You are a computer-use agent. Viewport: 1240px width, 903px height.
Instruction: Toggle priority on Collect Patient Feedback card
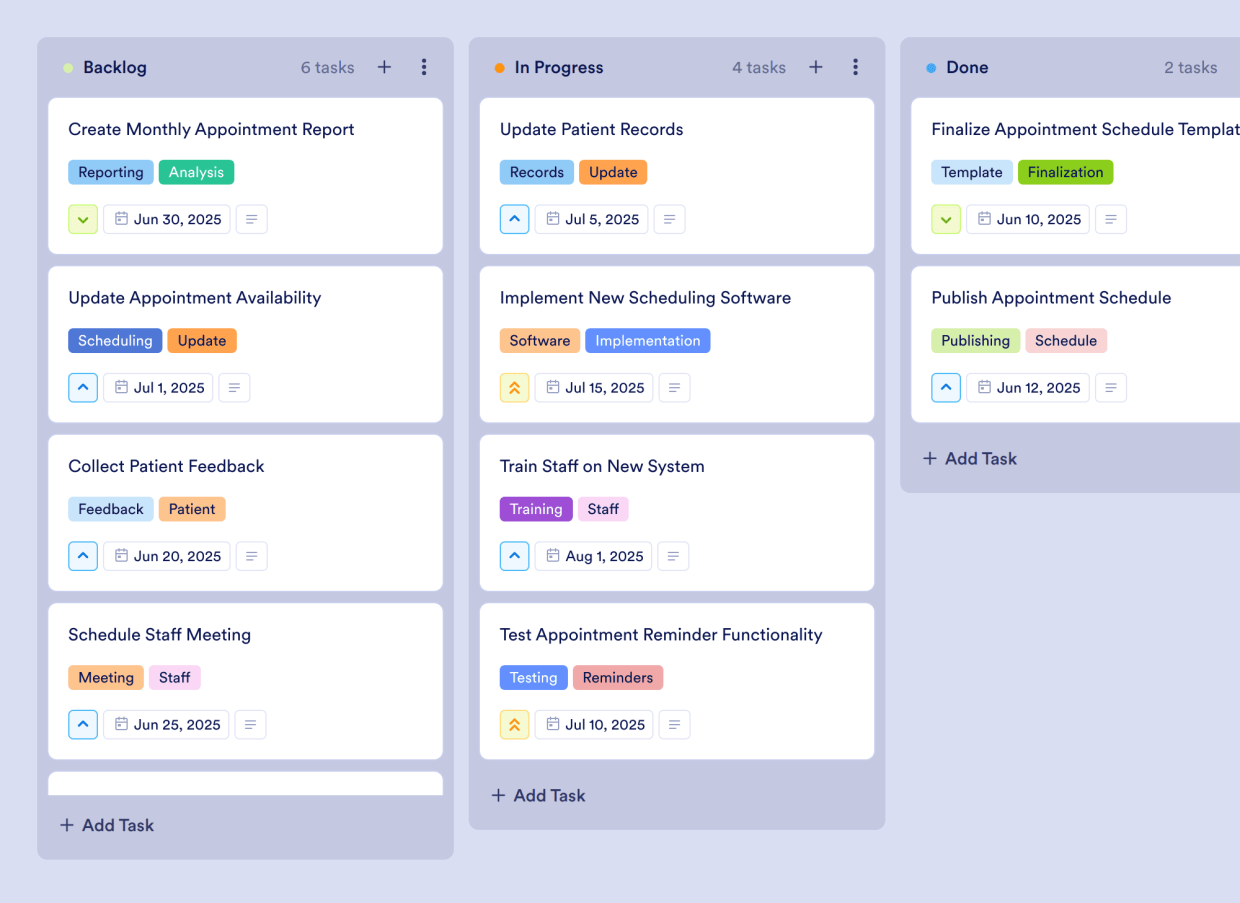[x=83, y=556]
